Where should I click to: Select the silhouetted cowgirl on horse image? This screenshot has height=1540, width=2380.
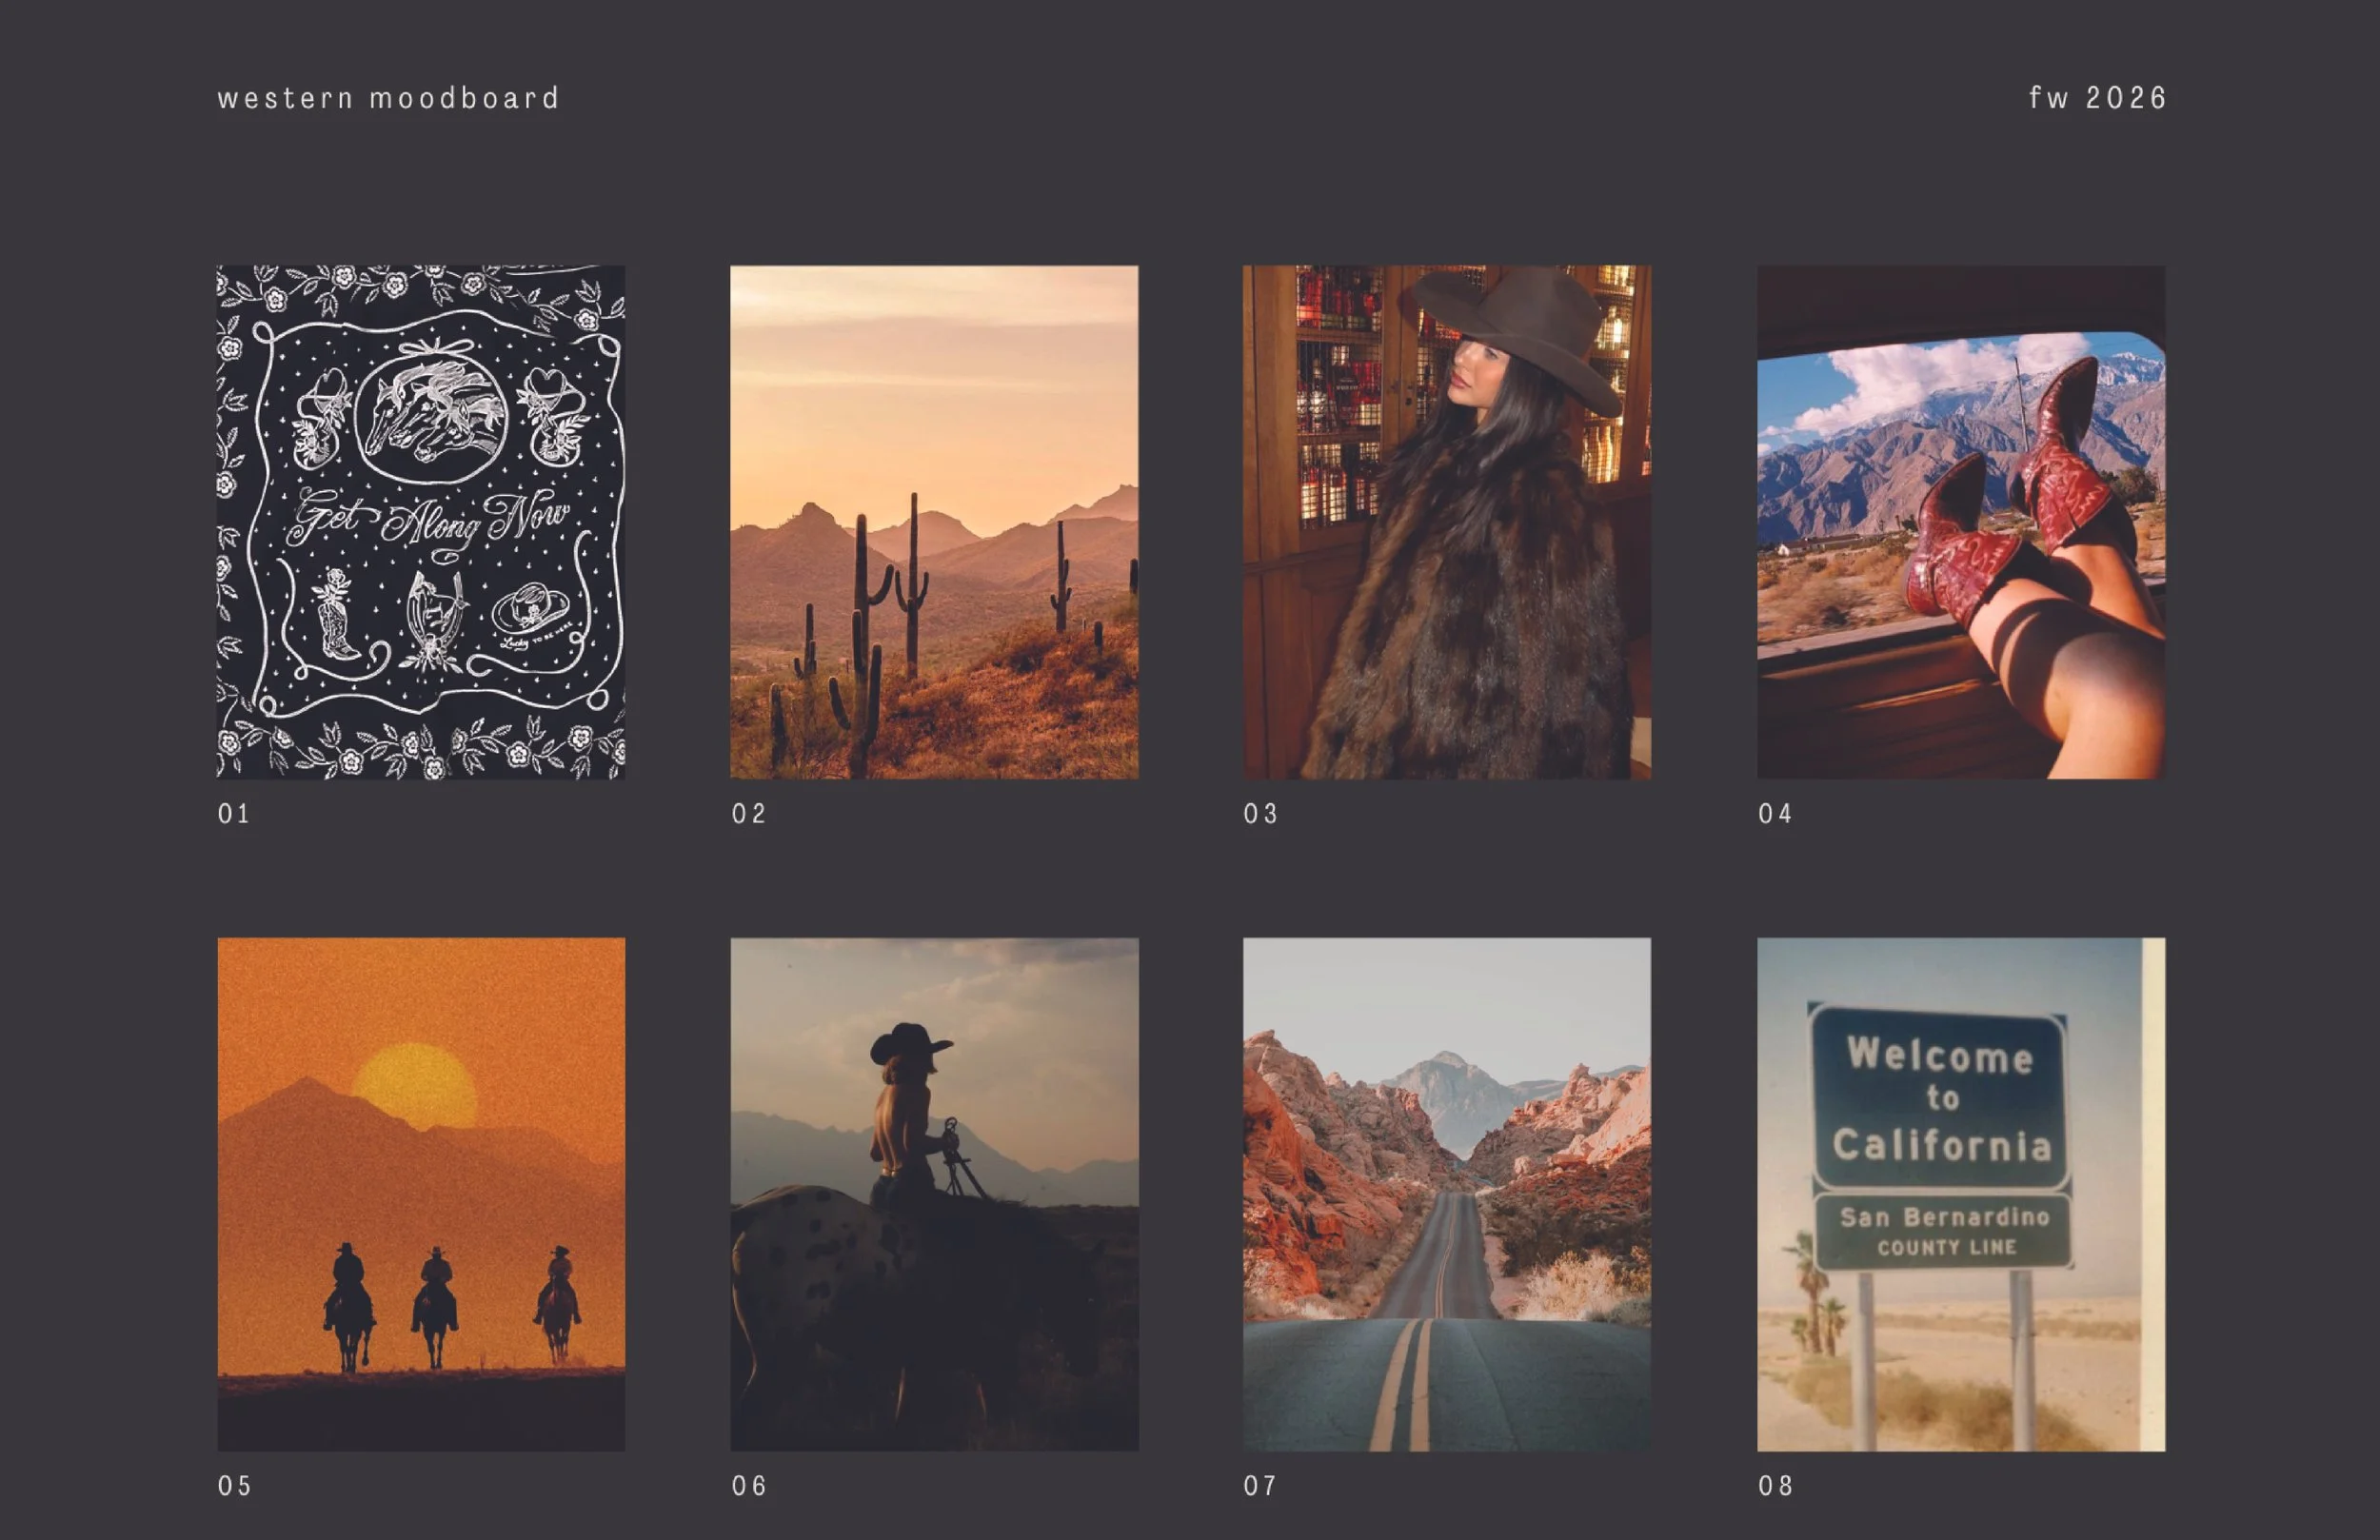pos(934,1194)
